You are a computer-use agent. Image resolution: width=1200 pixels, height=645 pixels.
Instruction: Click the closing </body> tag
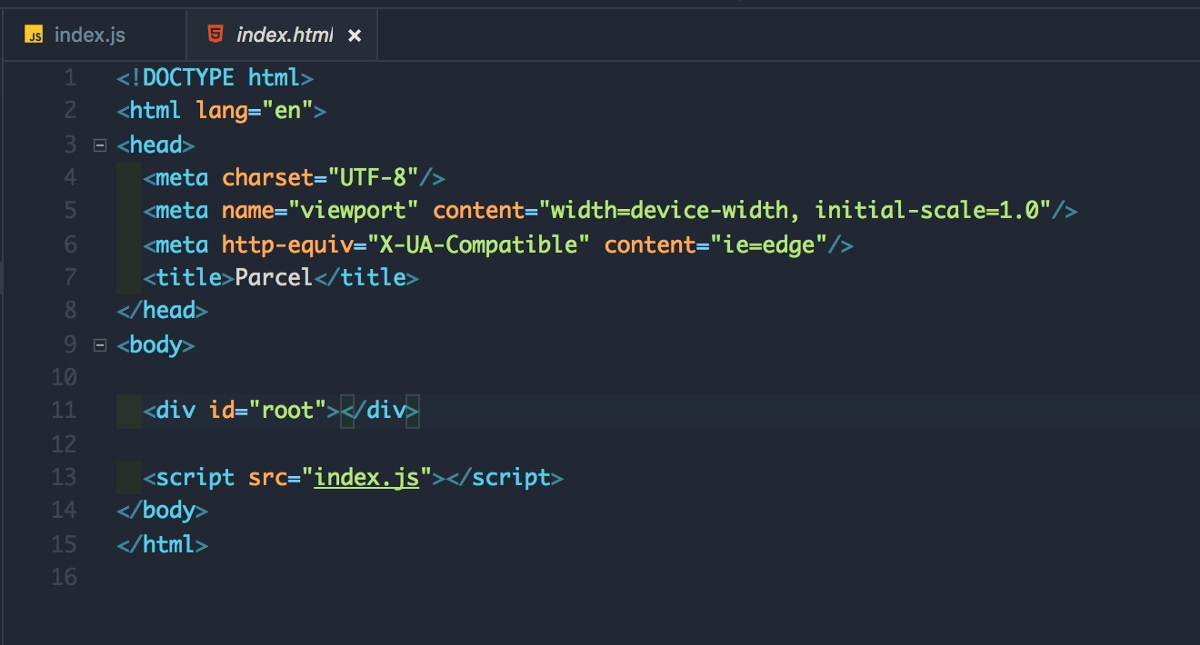coord(162,511)
